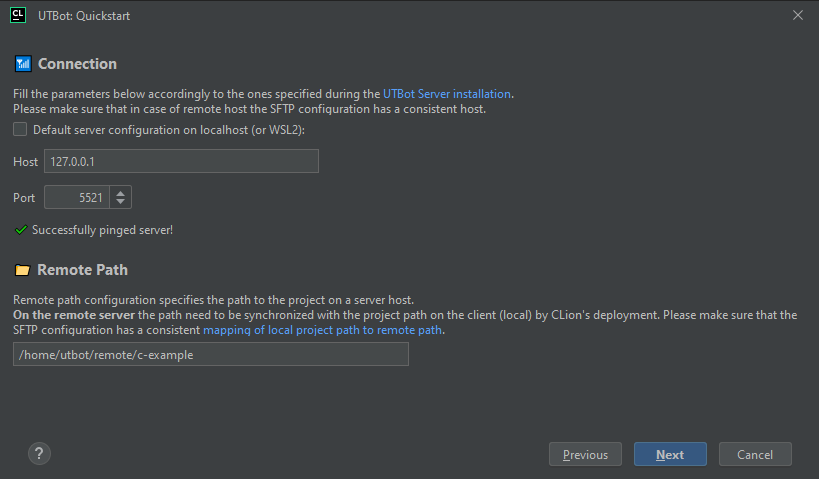This screenshot has width=819, height=479.
Task: Decrease port number with down arrow
Action: click(x=120, y=203)
